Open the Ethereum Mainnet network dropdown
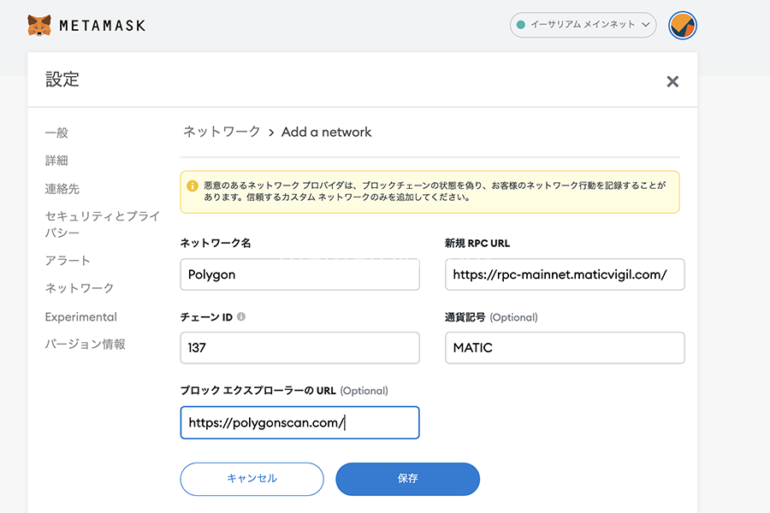 tap(583, 25)
